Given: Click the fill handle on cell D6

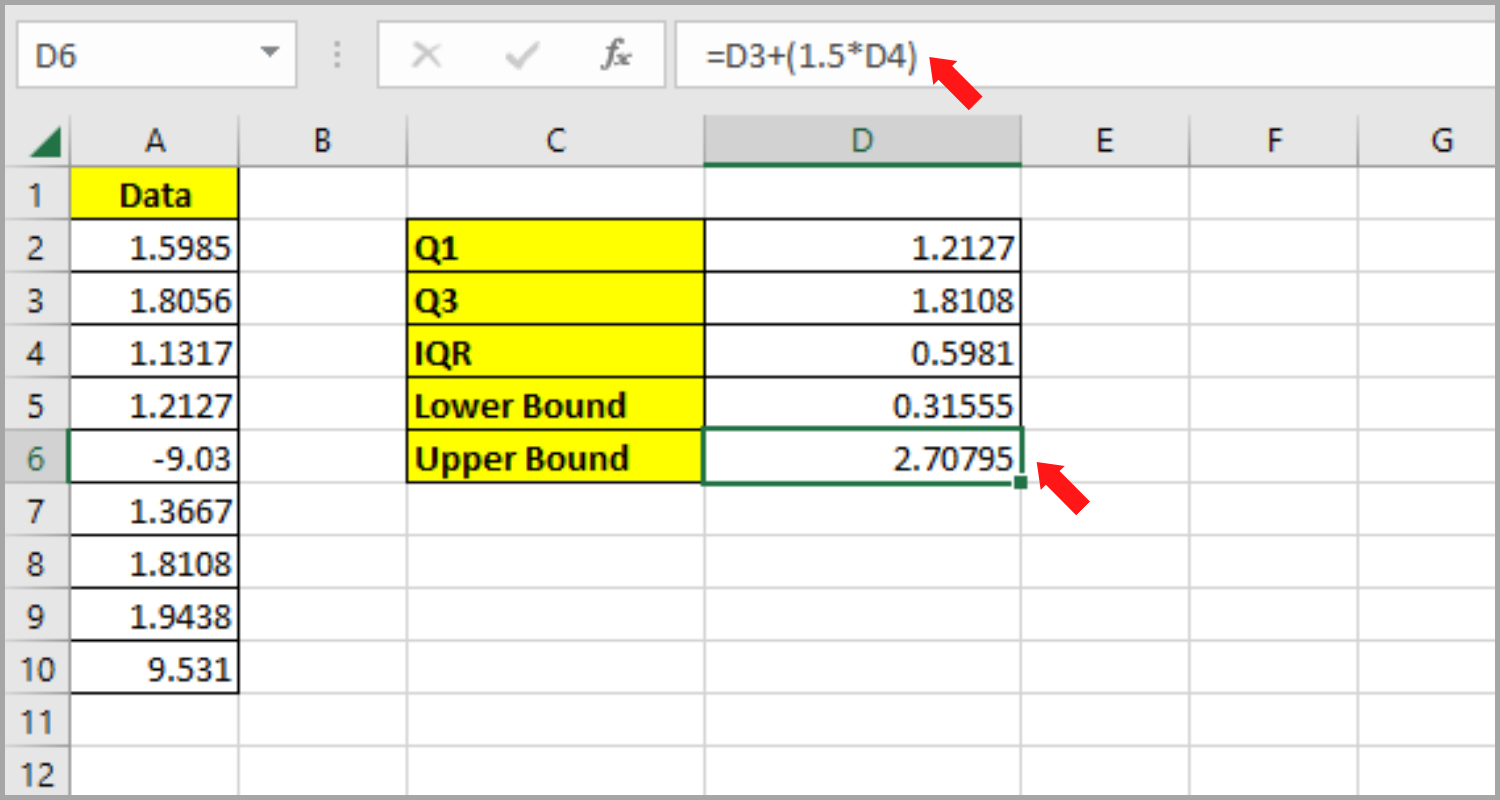Looking at the screenshot, I should (1019, 482).
